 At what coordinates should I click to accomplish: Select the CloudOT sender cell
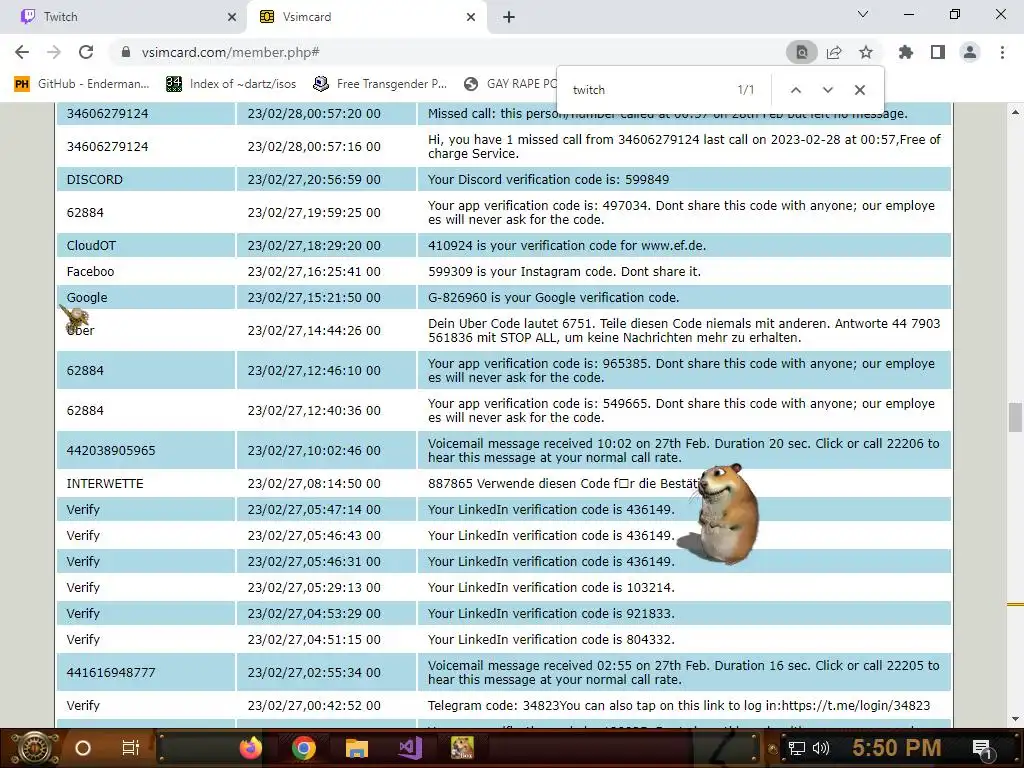point(146,246)
